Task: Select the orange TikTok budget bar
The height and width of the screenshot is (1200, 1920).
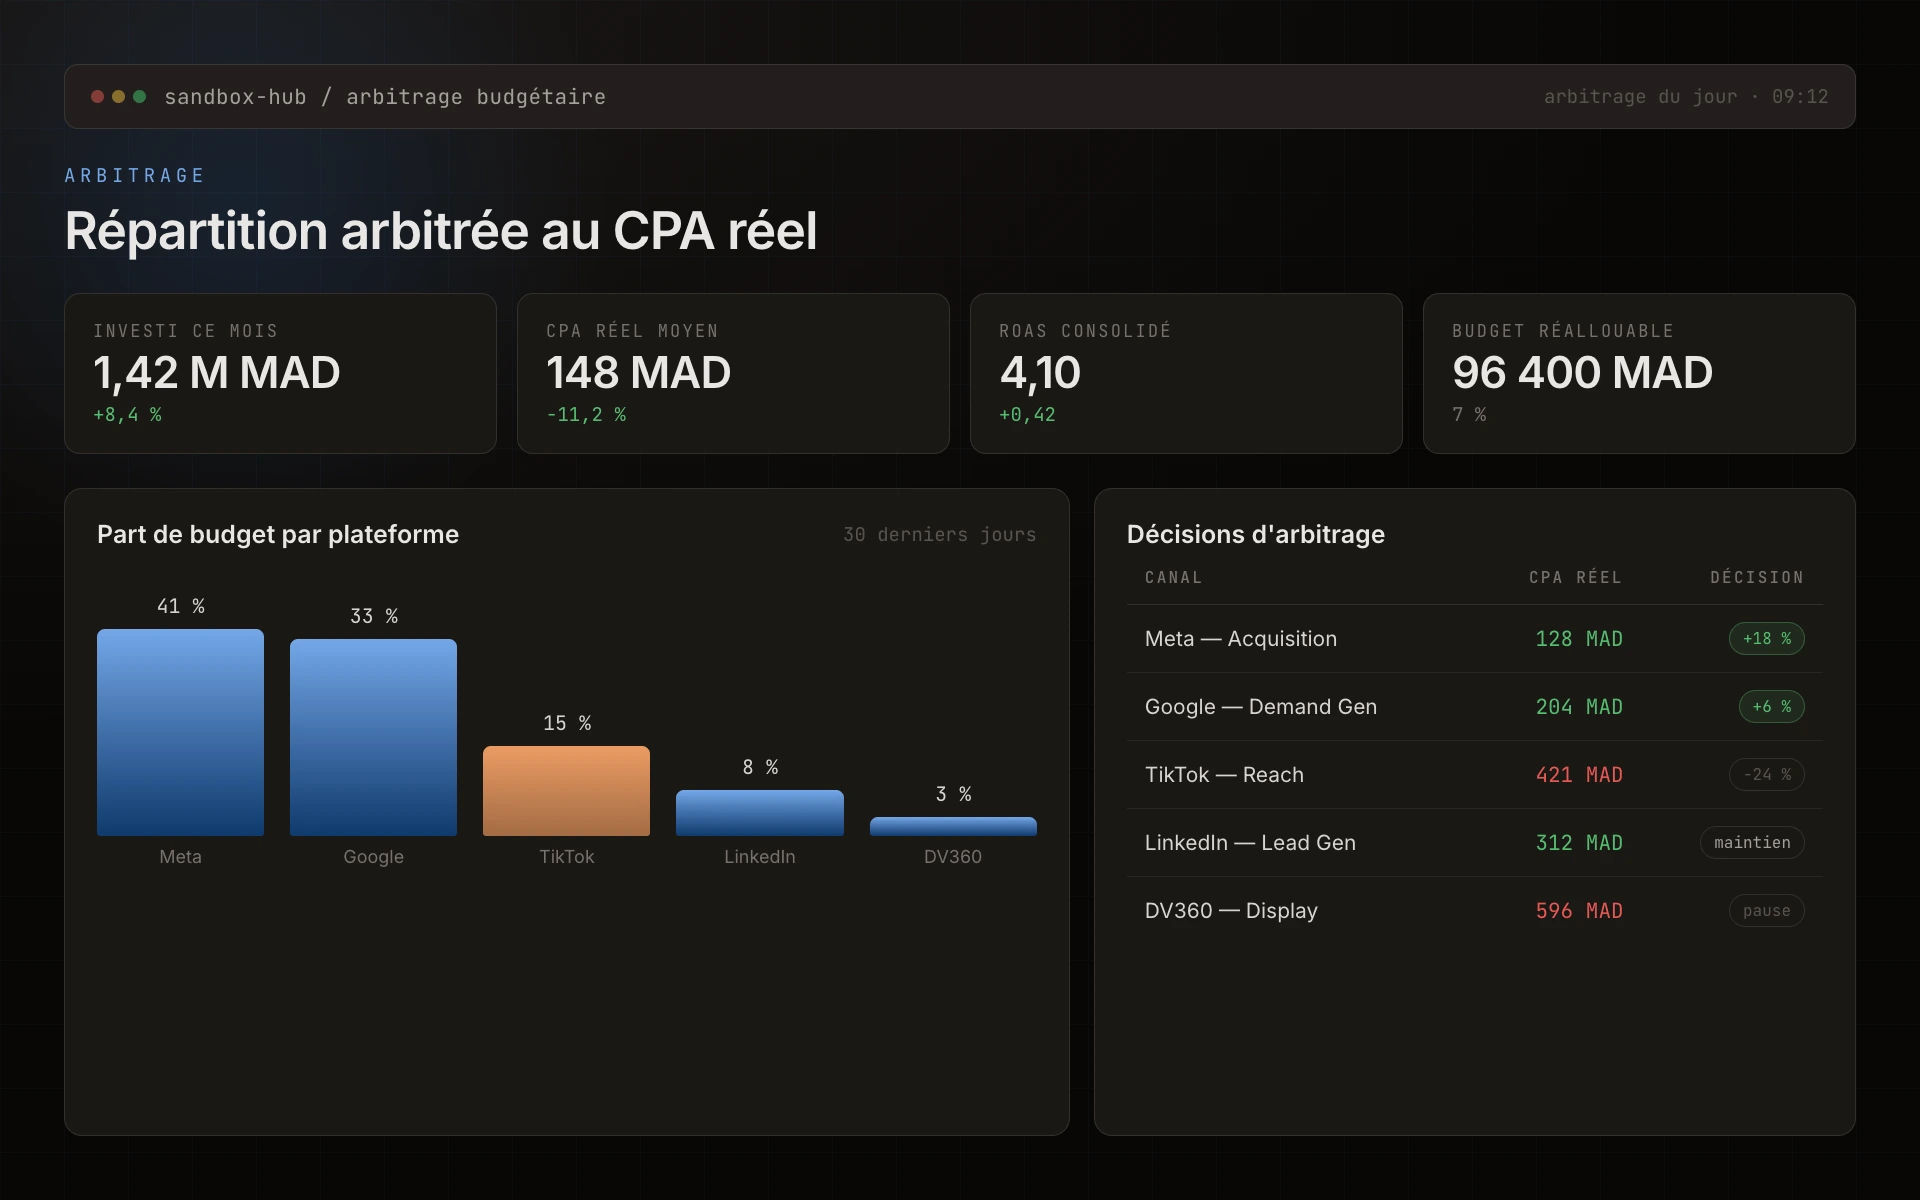Action: (x=566, y=791)
